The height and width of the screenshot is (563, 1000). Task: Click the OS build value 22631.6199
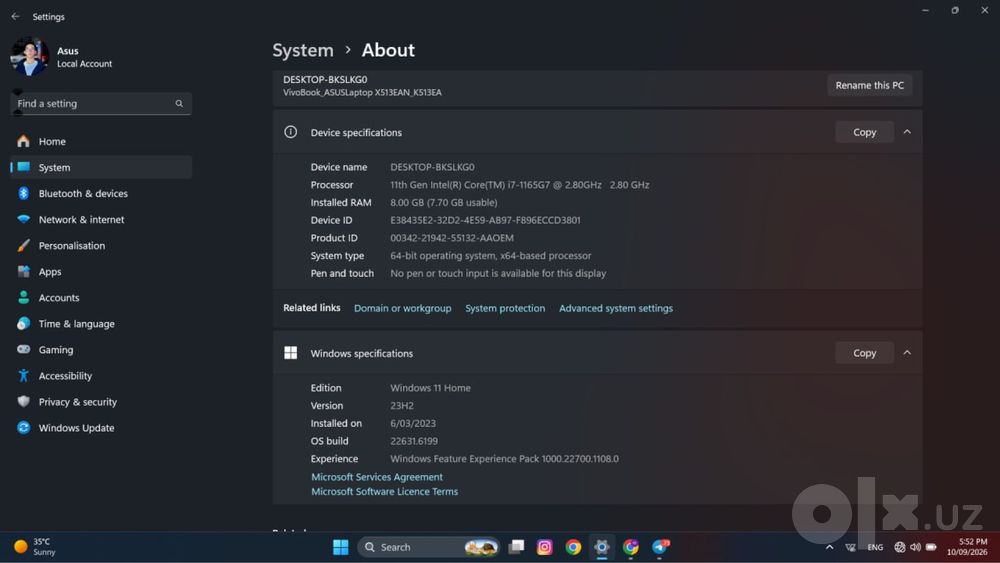coord(414,441)
